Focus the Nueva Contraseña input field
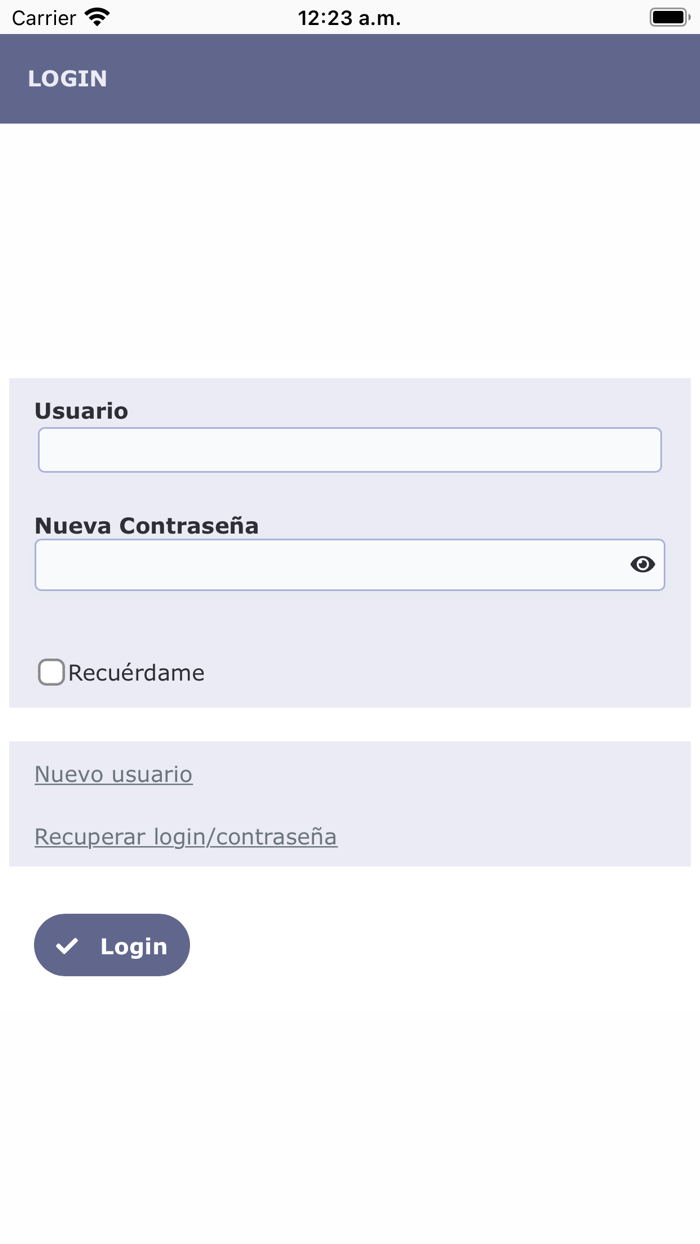The image size is (700, 1244). [x=330, y=564]
